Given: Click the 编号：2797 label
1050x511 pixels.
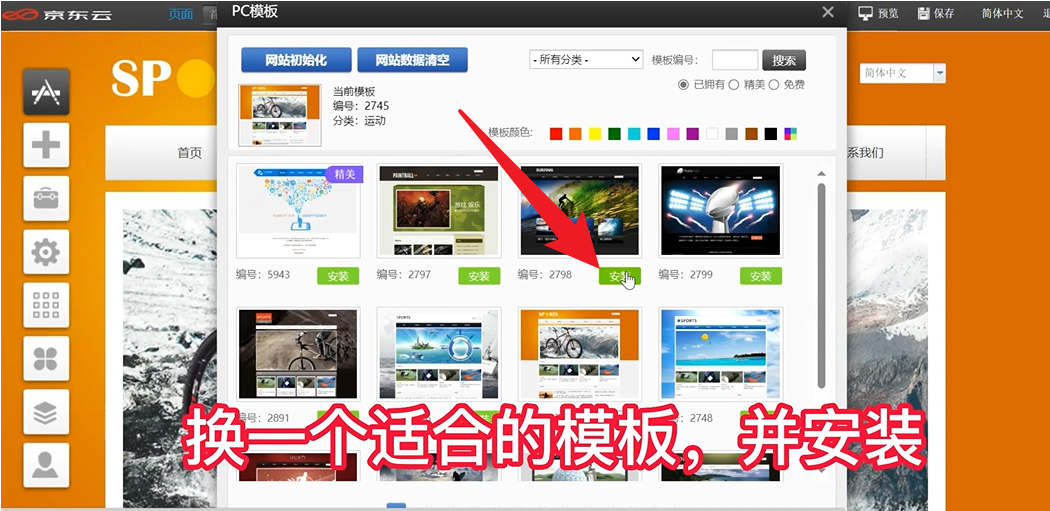Looking at the screenshot, I should [x=404, y=275].
